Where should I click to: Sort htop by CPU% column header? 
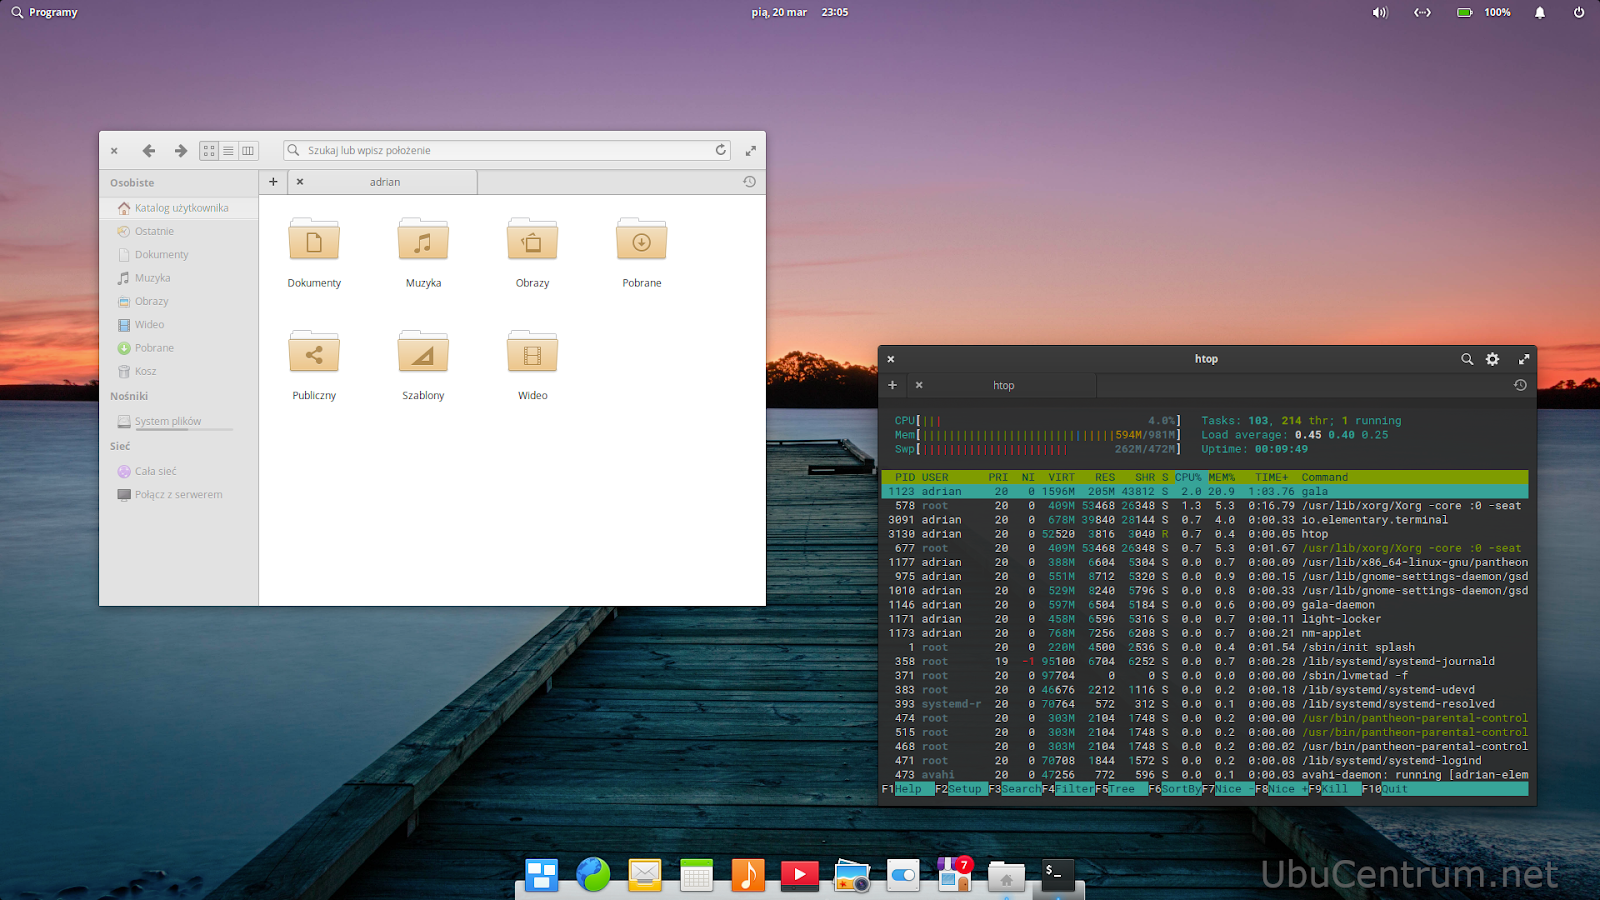1188,477
